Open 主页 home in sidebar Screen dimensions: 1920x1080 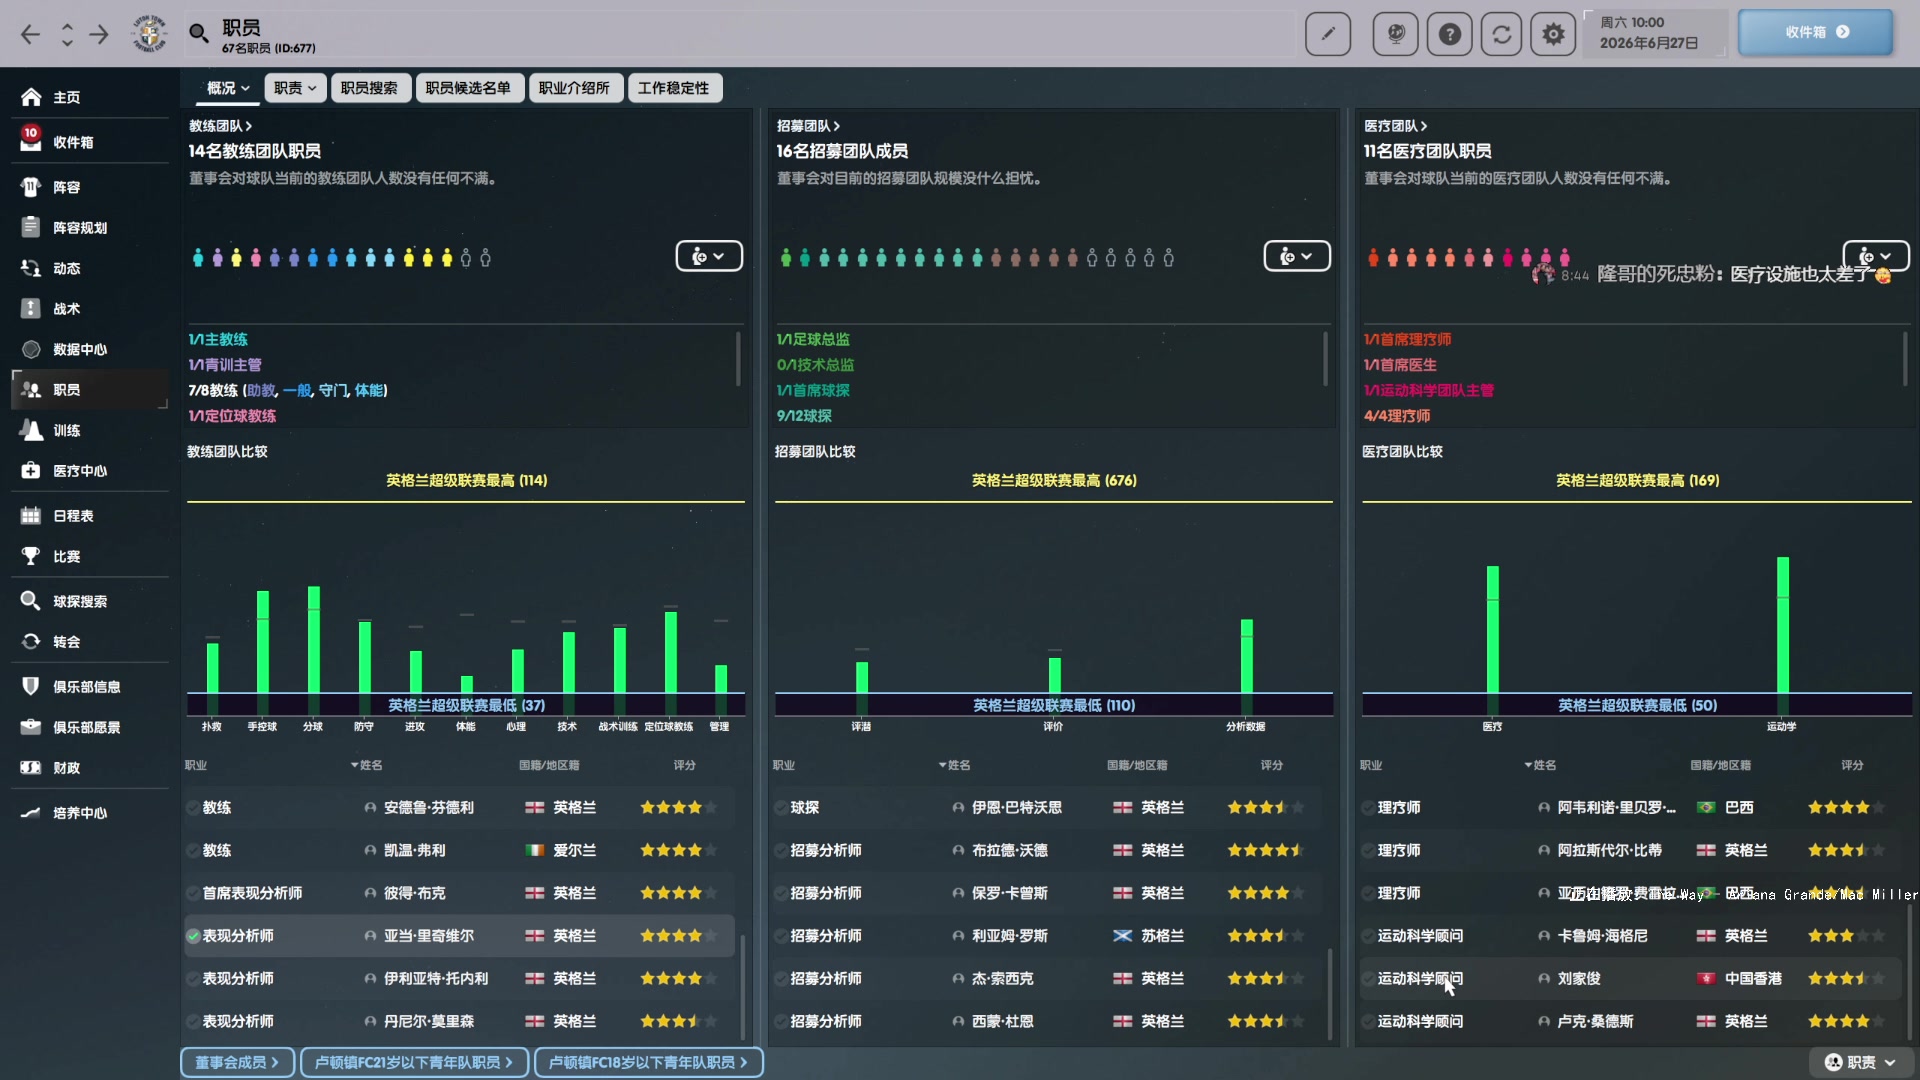point(90,97)
